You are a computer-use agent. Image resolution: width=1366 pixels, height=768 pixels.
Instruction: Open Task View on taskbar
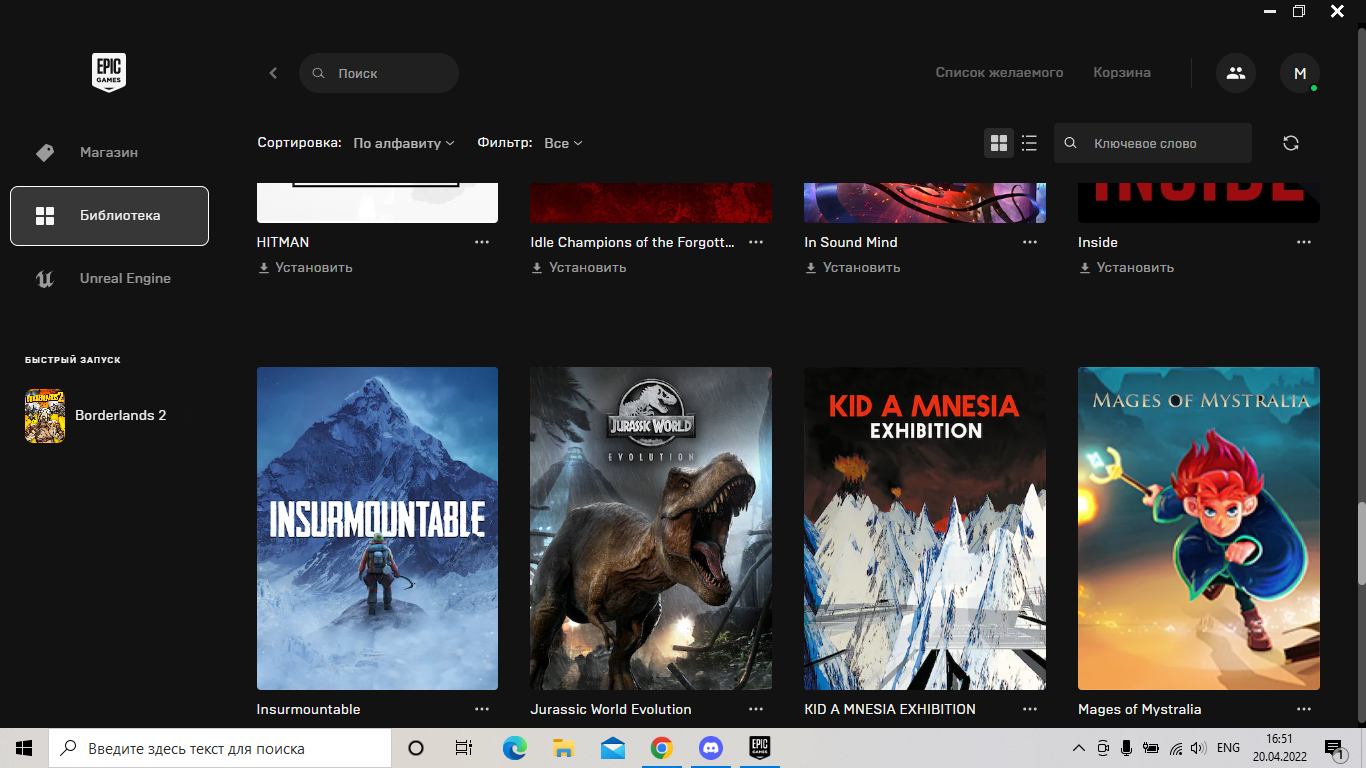464,748
